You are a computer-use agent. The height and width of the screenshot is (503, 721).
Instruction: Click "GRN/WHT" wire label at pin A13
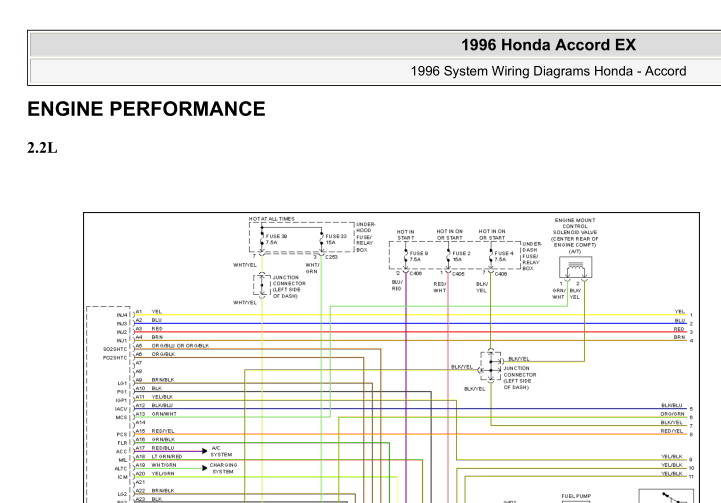point(164,414)
